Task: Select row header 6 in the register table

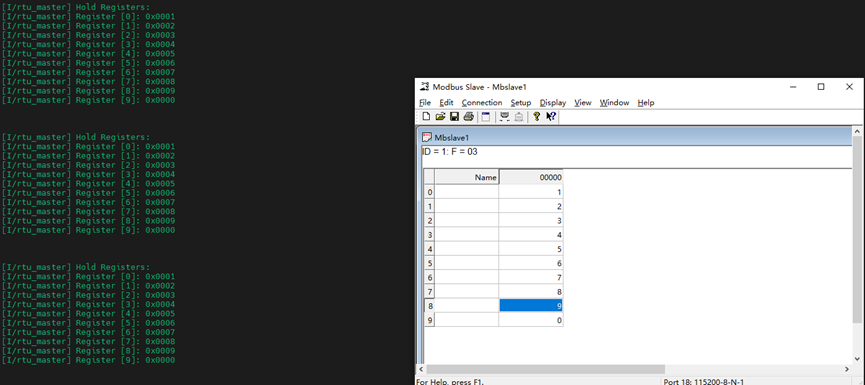Action: point(429,277)
